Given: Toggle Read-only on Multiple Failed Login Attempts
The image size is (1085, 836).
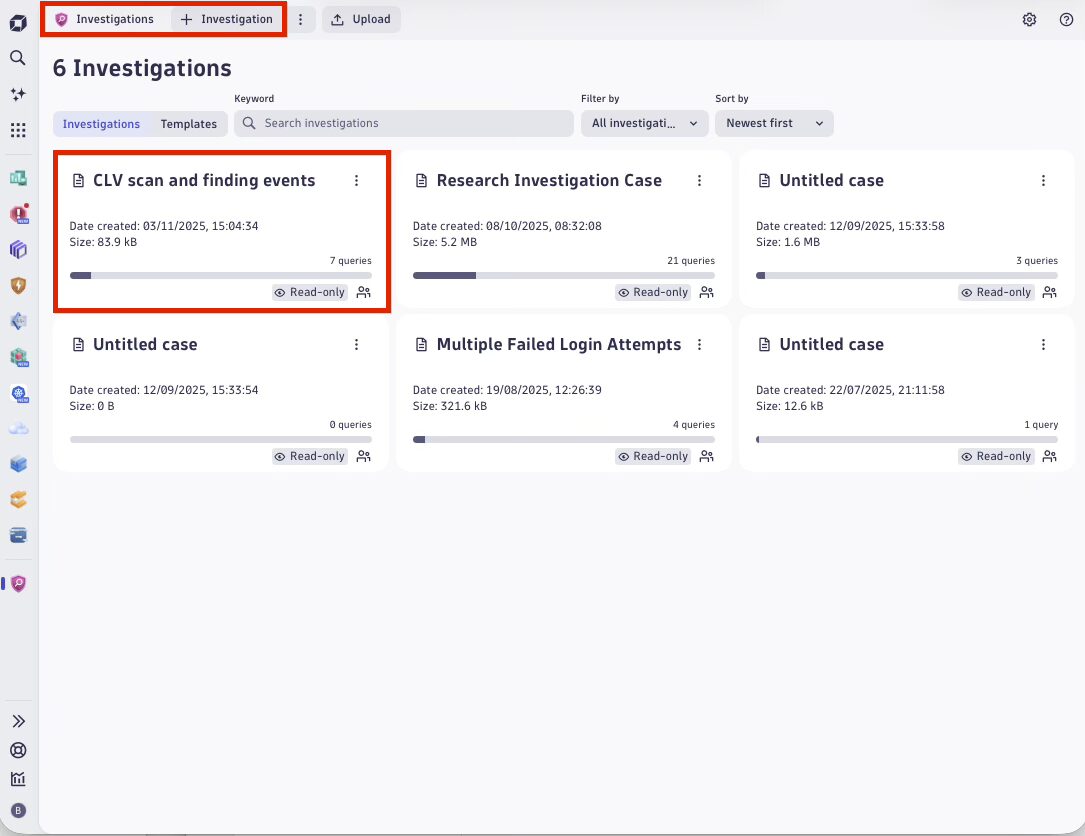Looking at the screenshot, I should click(x=653, y=456).
